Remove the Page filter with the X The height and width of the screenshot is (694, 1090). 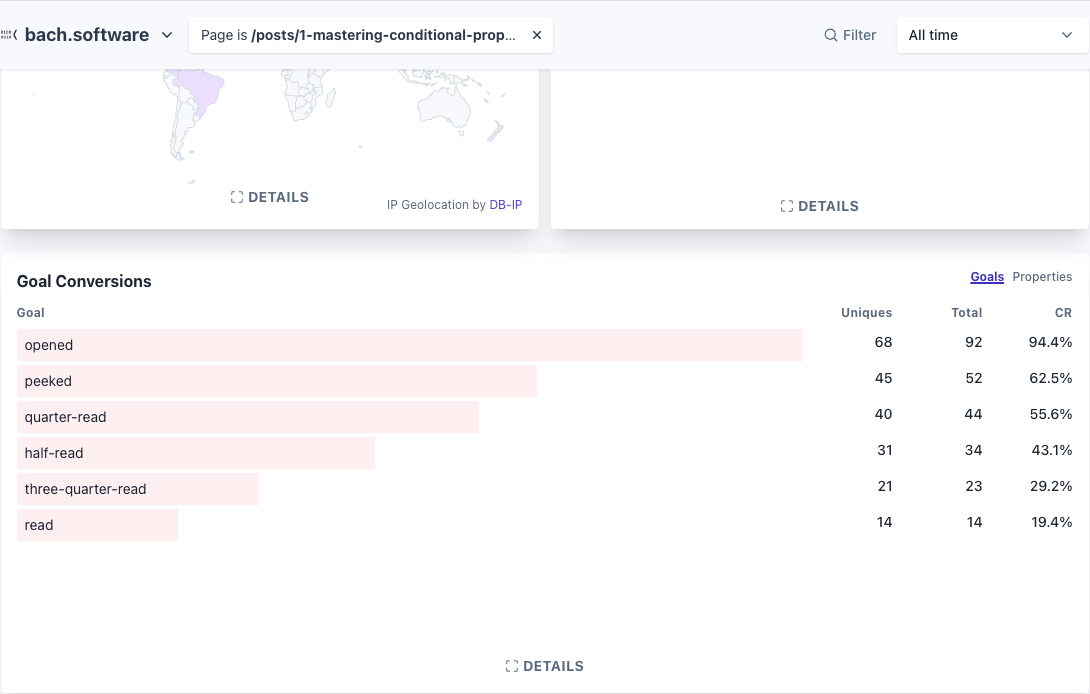pos(537,35)
